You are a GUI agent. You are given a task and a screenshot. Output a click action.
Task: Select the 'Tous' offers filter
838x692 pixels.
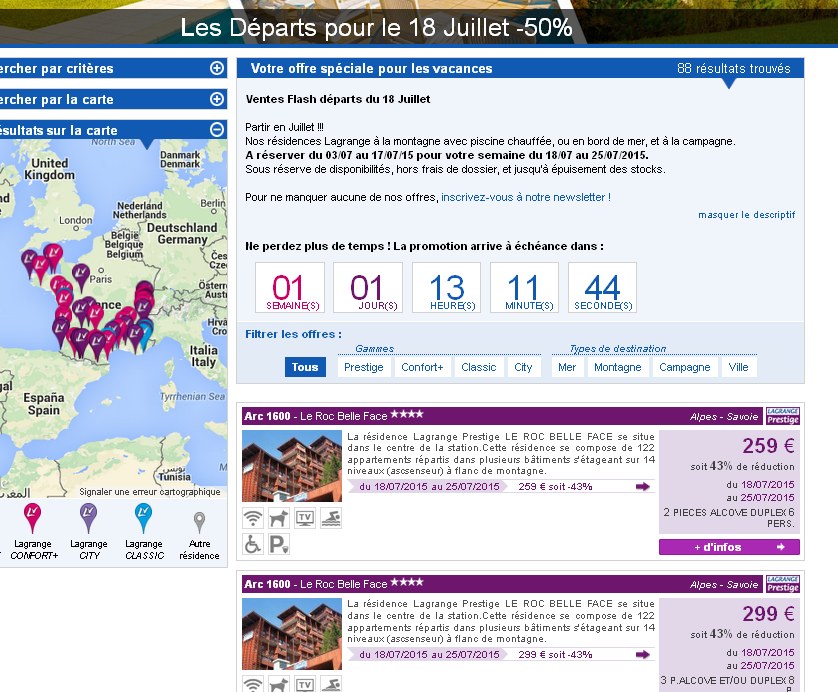pyautogui.click(x=305, y=367)
